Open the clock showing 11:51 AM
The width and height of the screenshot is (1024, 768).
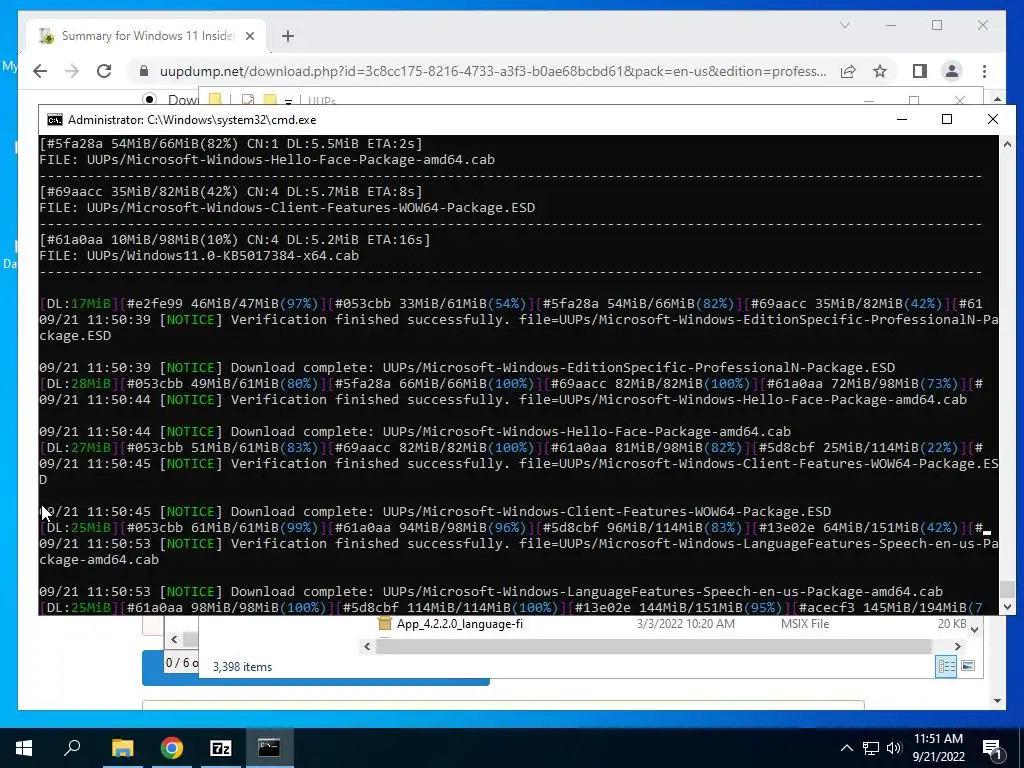938,748
